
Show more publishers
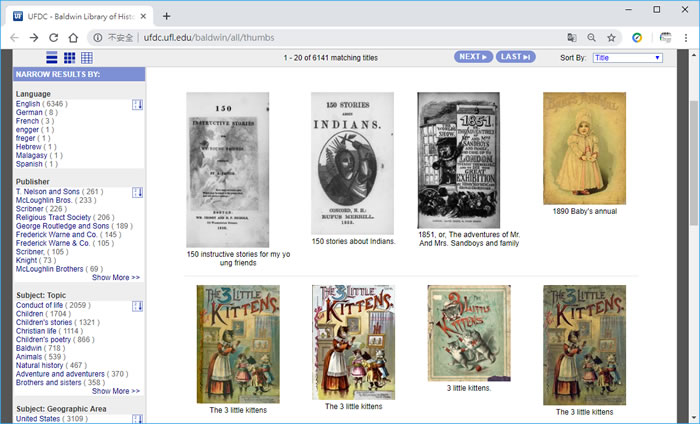click(116, 277)
